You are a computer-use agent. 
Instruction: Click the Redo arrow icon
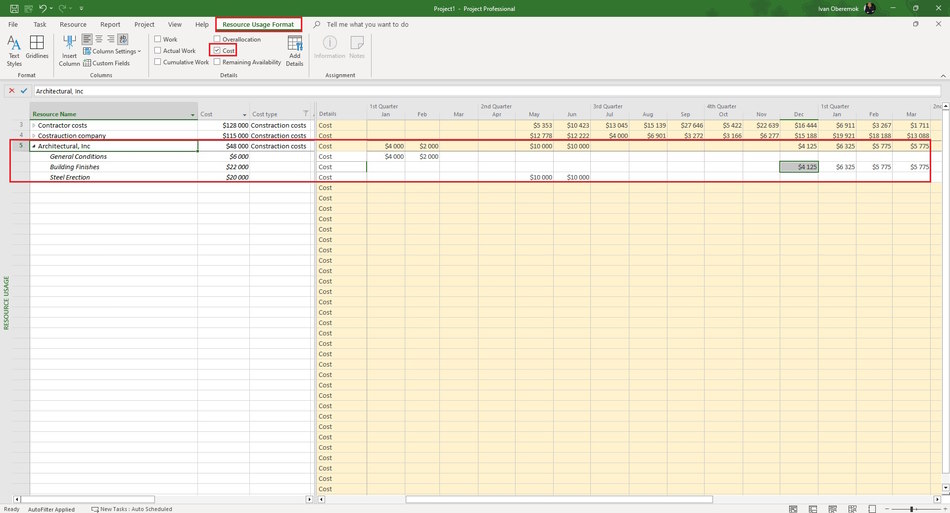62,8
